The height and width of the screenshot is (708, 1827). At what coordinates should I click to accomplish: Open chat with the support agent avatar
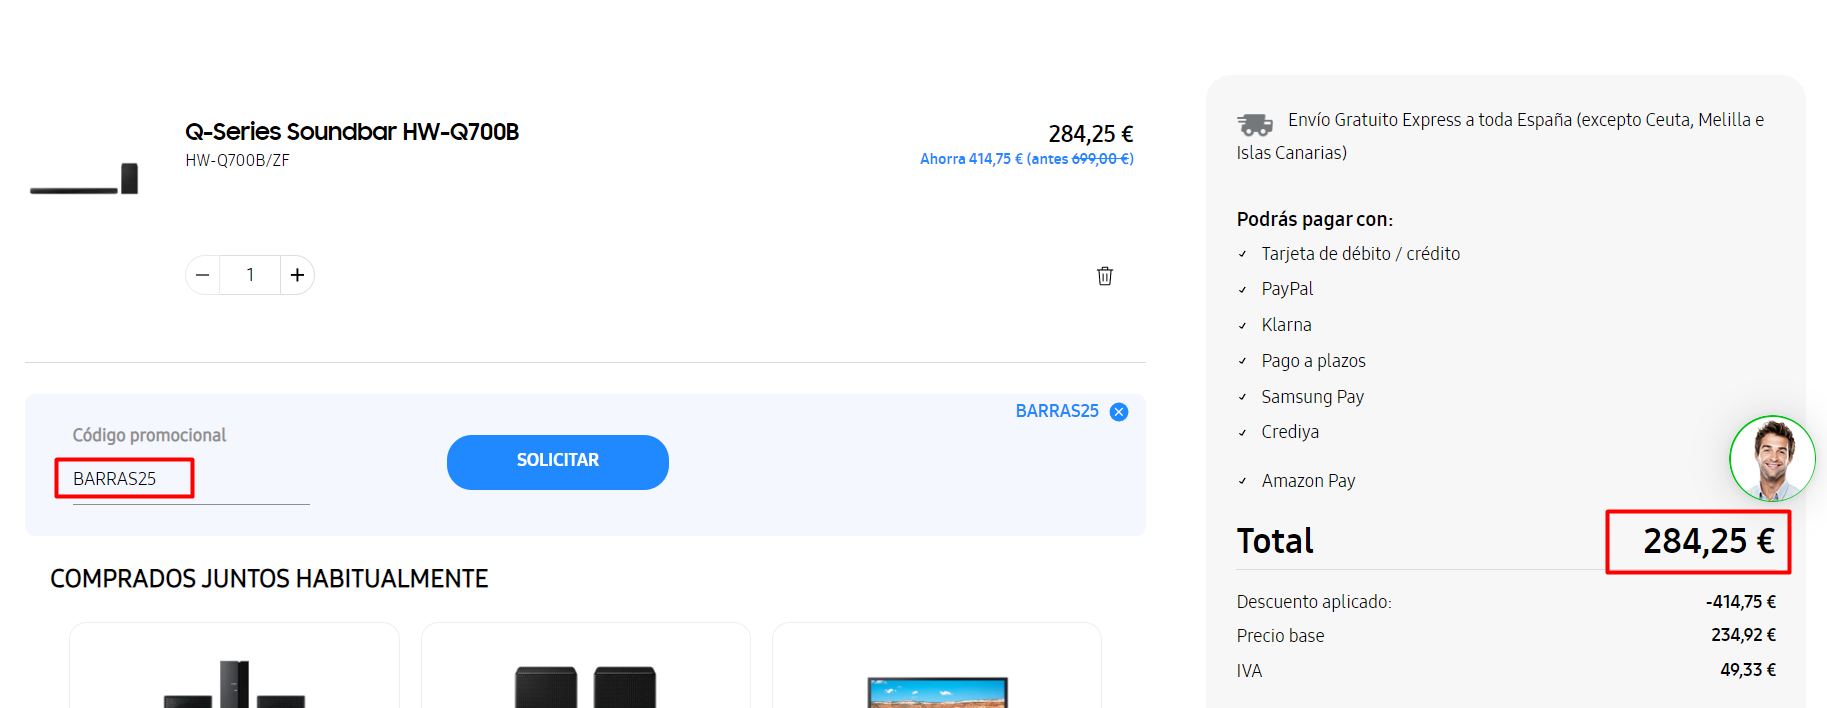(x=1772, y=459)
